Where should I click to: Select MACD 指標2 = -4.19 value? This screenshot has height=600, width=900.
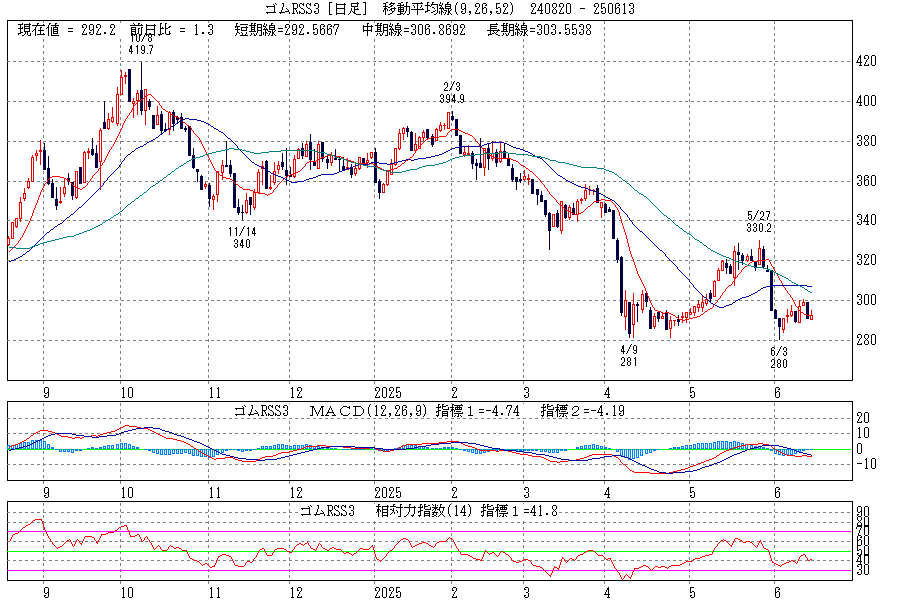click(x=583, y=411)
